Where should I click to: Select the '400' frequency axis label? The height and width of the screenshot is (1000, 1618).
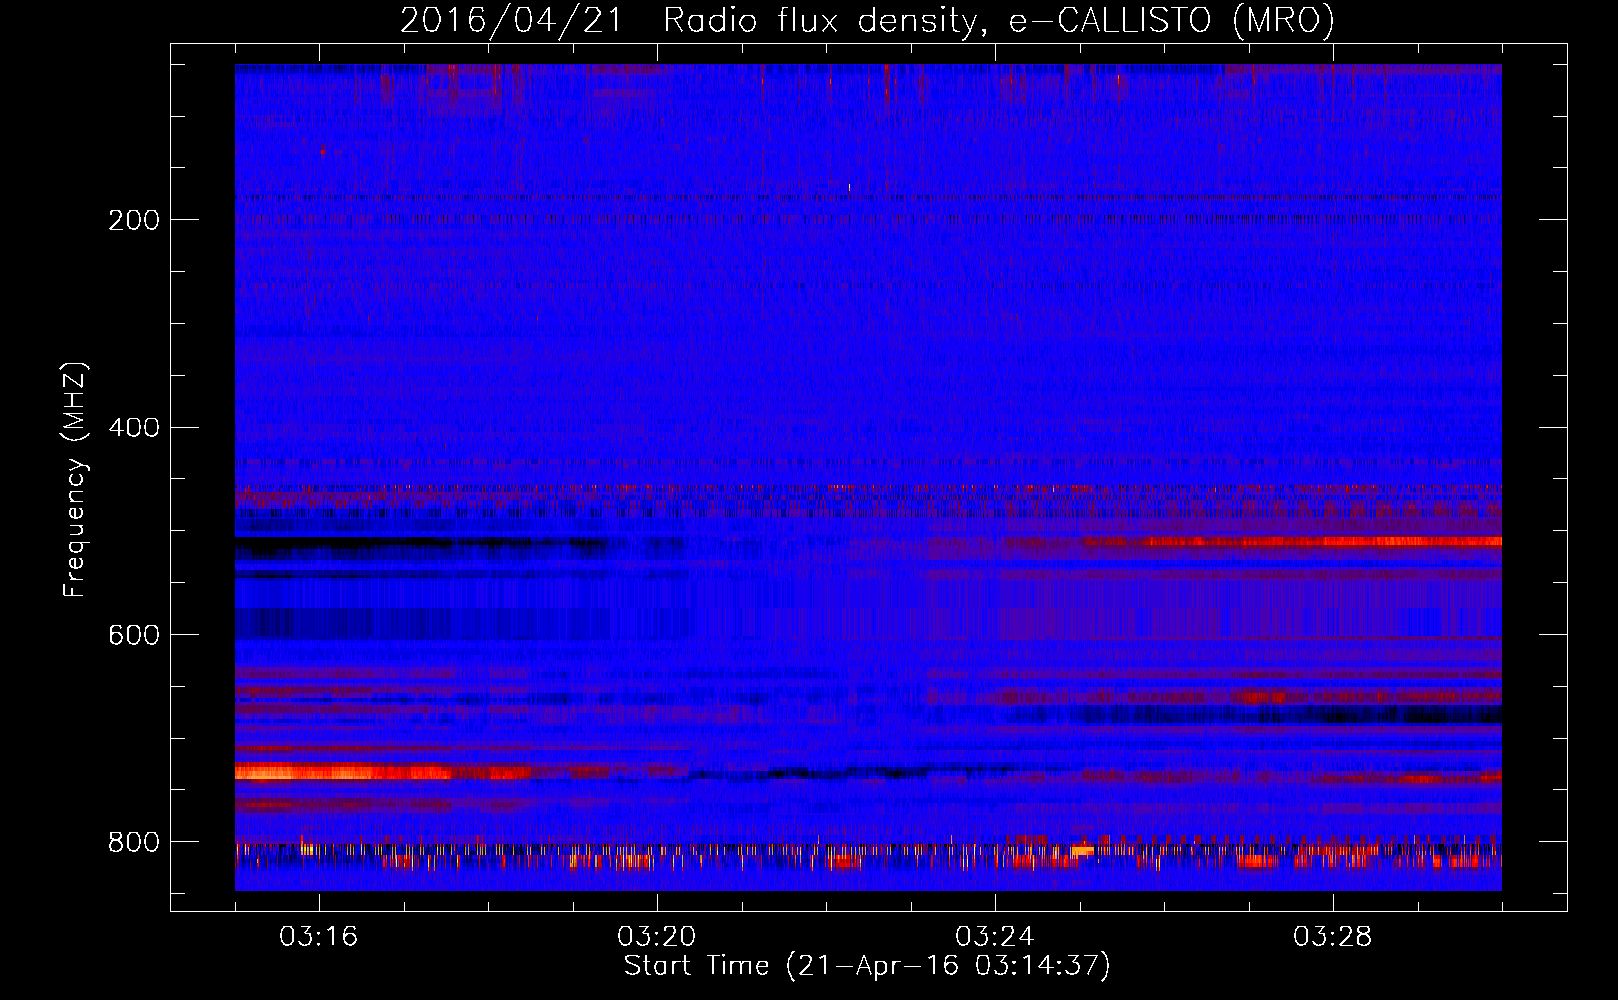pyautogui.click(x=134, y=428)
